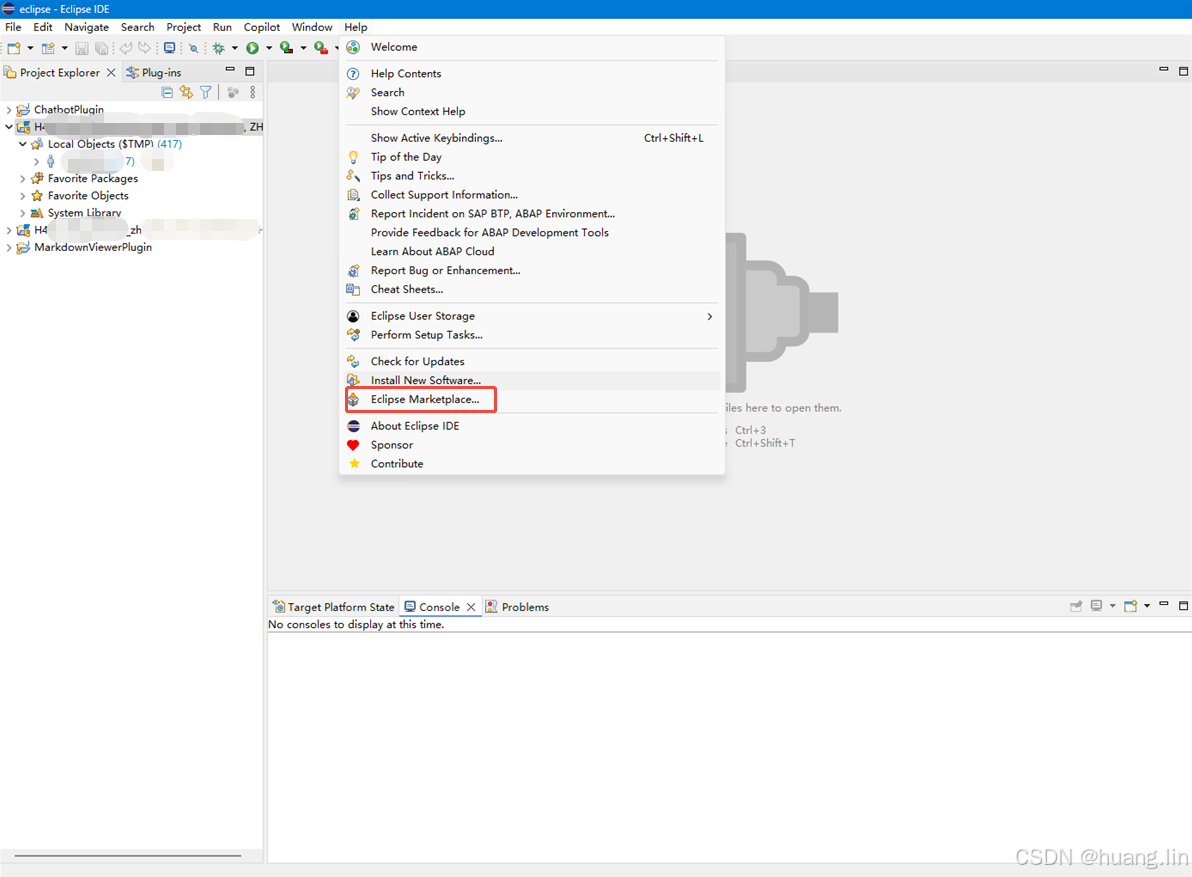Viewport: 1192px width, 877px height.
Task: Select the ChatbotPlugin project
Action: [68, 109]
